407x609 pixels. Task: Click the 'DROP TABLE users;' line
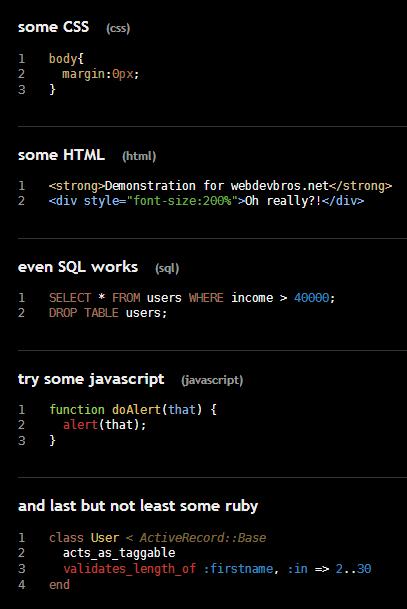pos(108,313)
